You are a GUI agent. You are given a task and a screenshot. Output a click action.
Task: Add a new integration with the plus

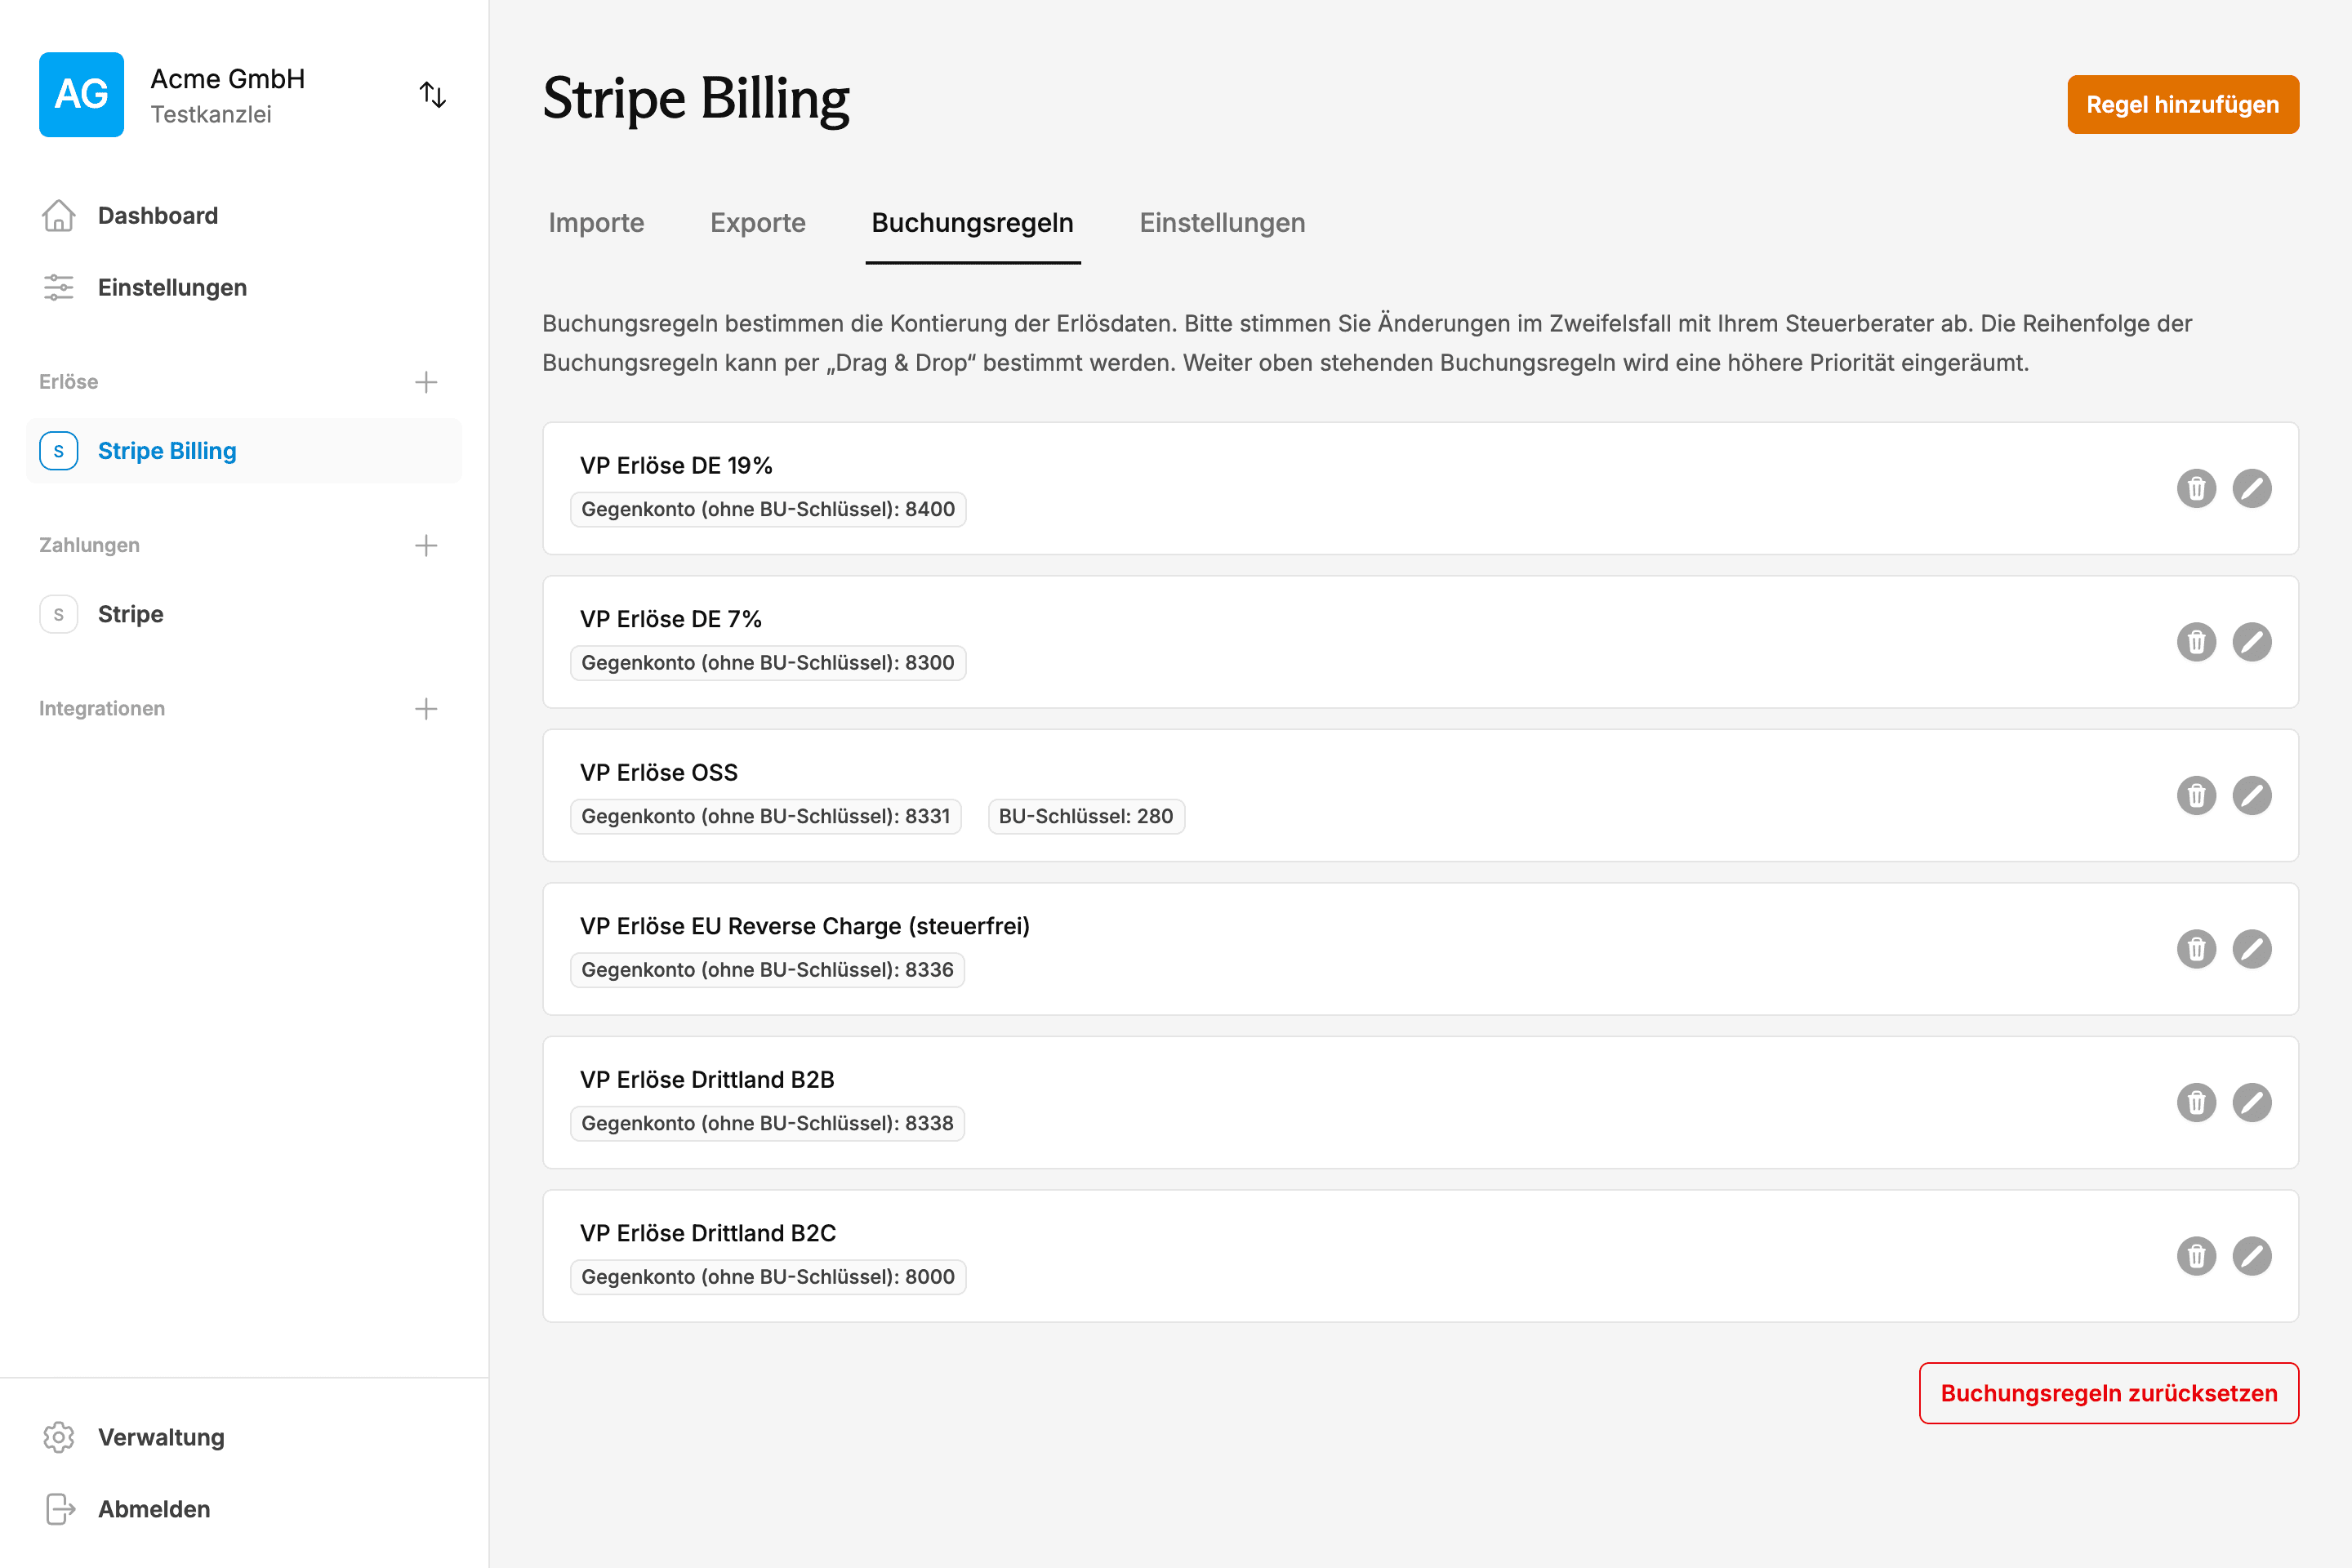[x=426, y=708]
